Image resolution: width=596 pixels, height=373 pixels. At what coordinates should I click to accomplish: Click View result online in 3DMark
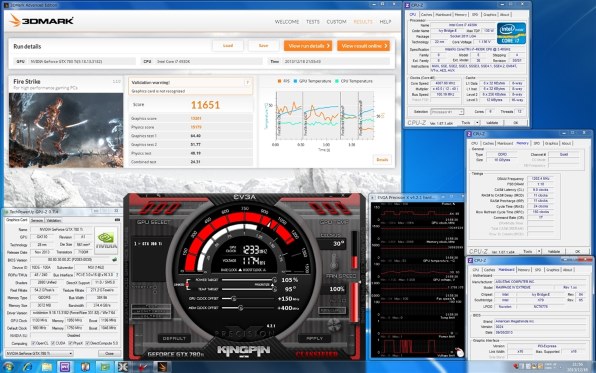(363, 46)
